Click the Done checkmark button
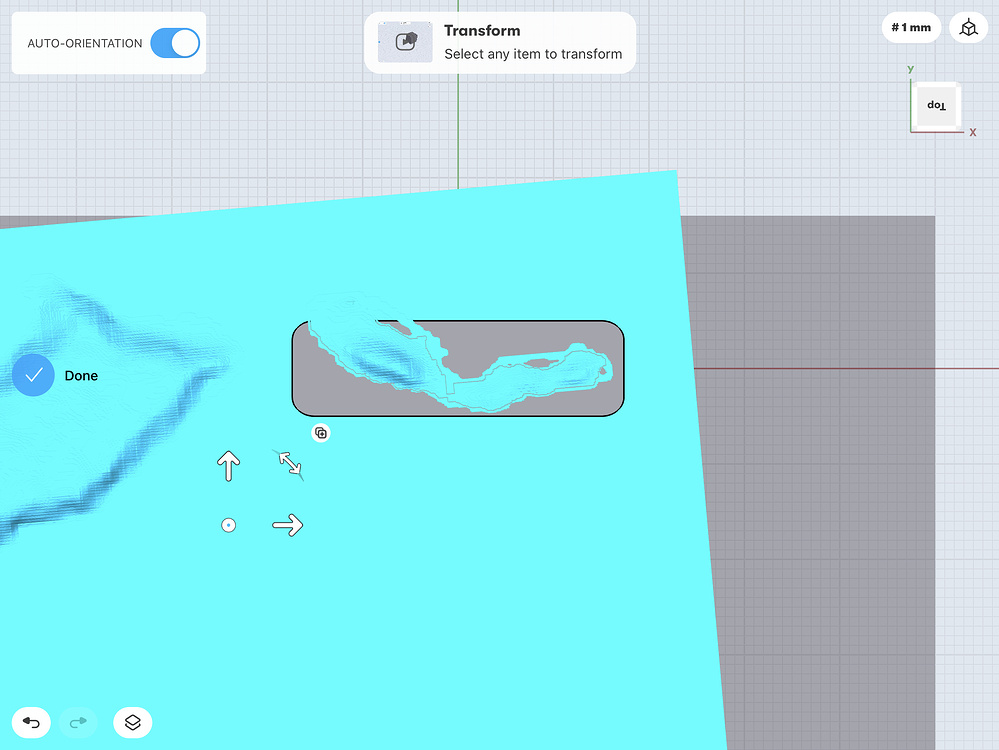999x750 pixels. pyautogui.click(x=33, y=375)
